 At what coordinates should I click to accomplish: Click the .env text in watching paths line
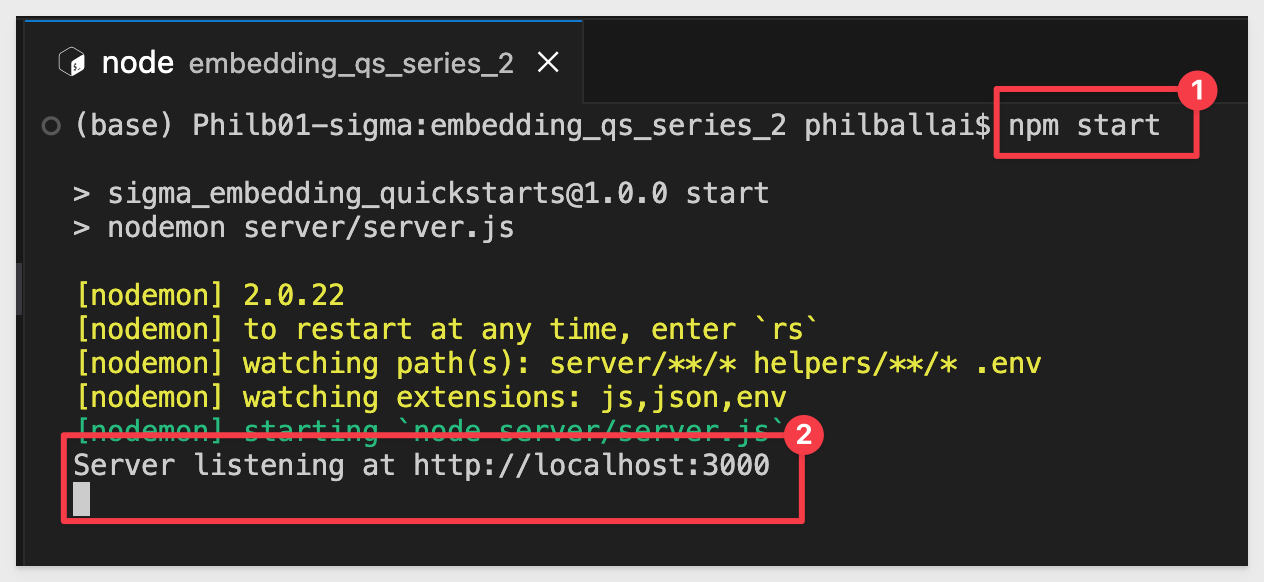point(1008,363)
